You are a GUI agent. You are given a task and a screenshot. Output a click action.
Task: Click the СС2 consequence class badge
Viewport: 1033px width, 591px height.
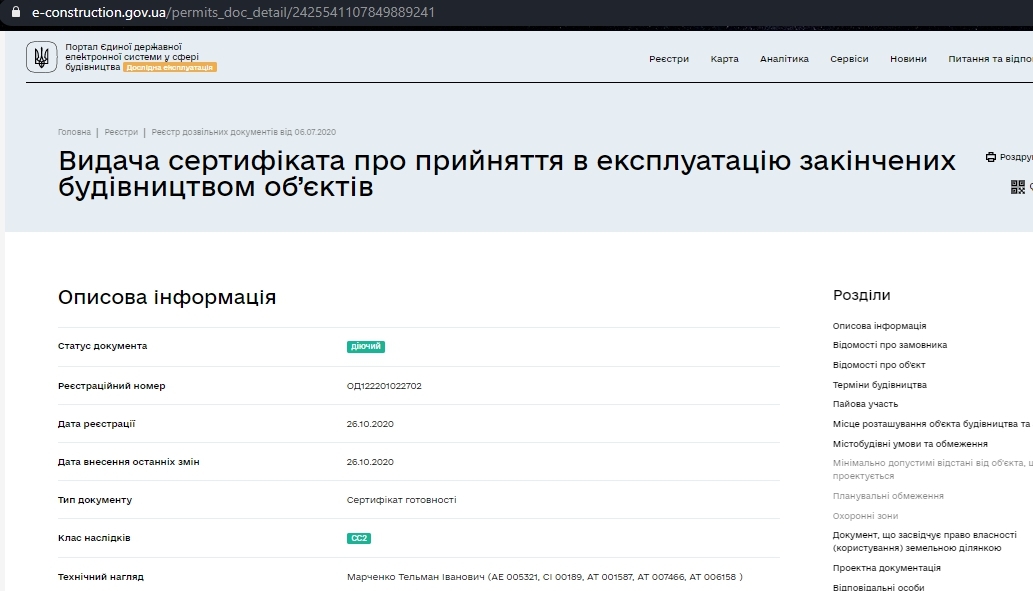point(359,538)
